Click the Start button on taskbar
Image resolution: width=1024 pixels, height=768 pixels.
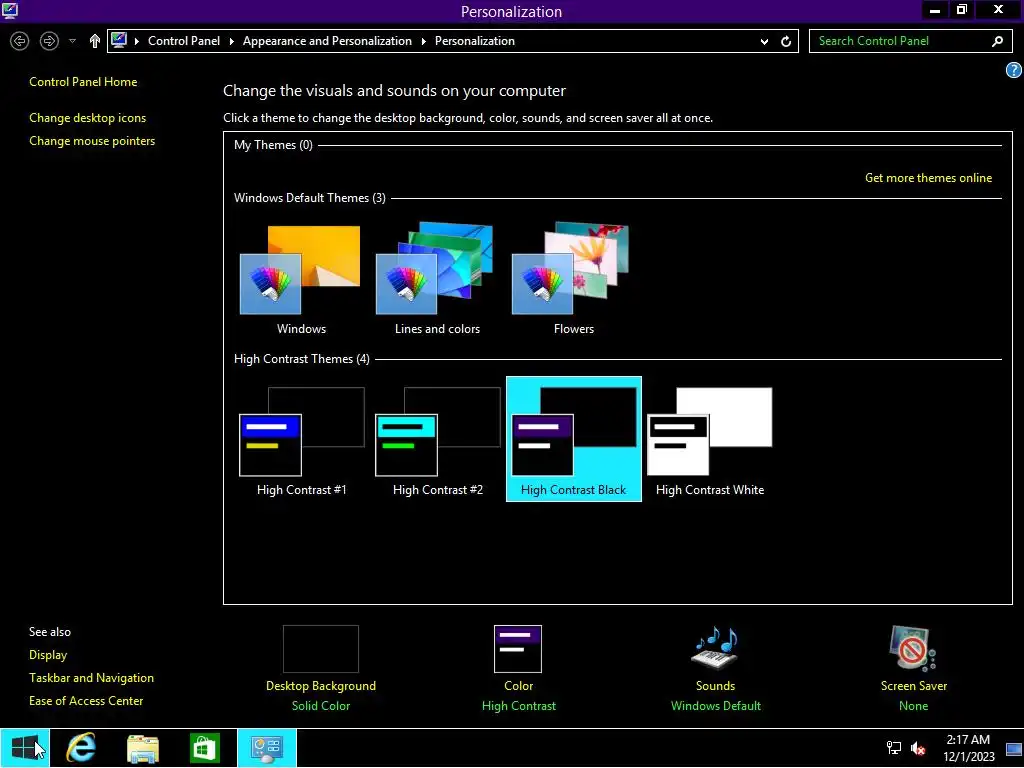point(25,748)
